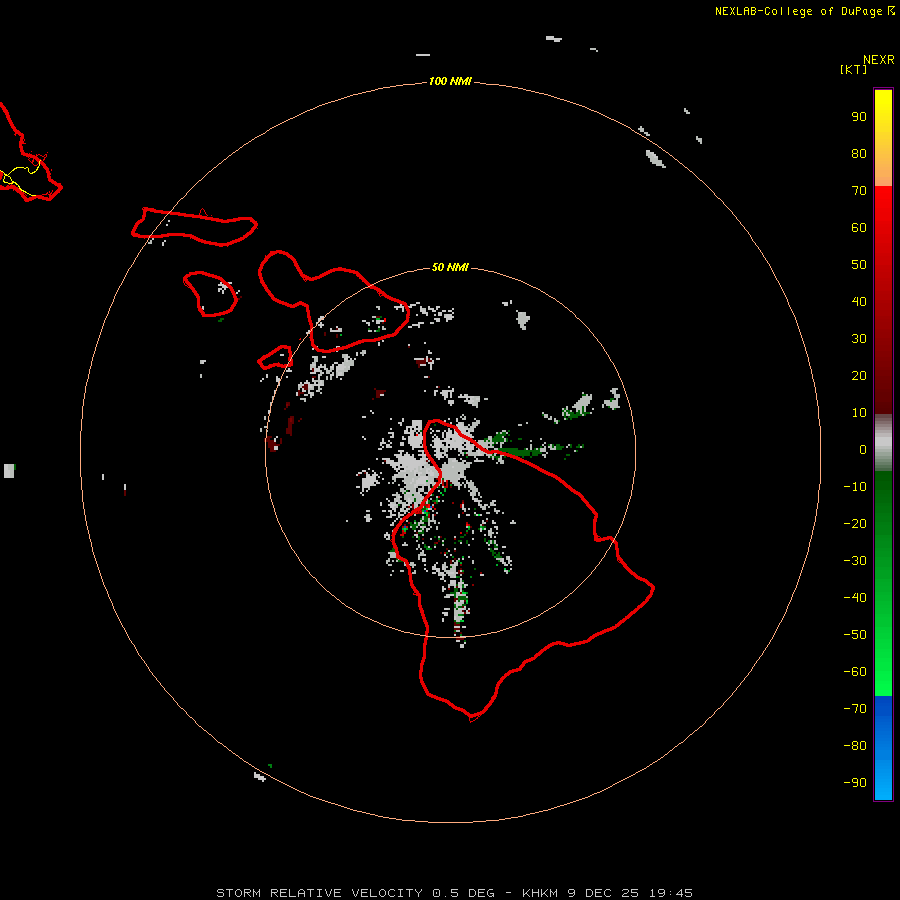Click the 9 DEC 25 date in the footer
Image resolution: width=900 pixels, height=900 pixels.
[603, 893]
